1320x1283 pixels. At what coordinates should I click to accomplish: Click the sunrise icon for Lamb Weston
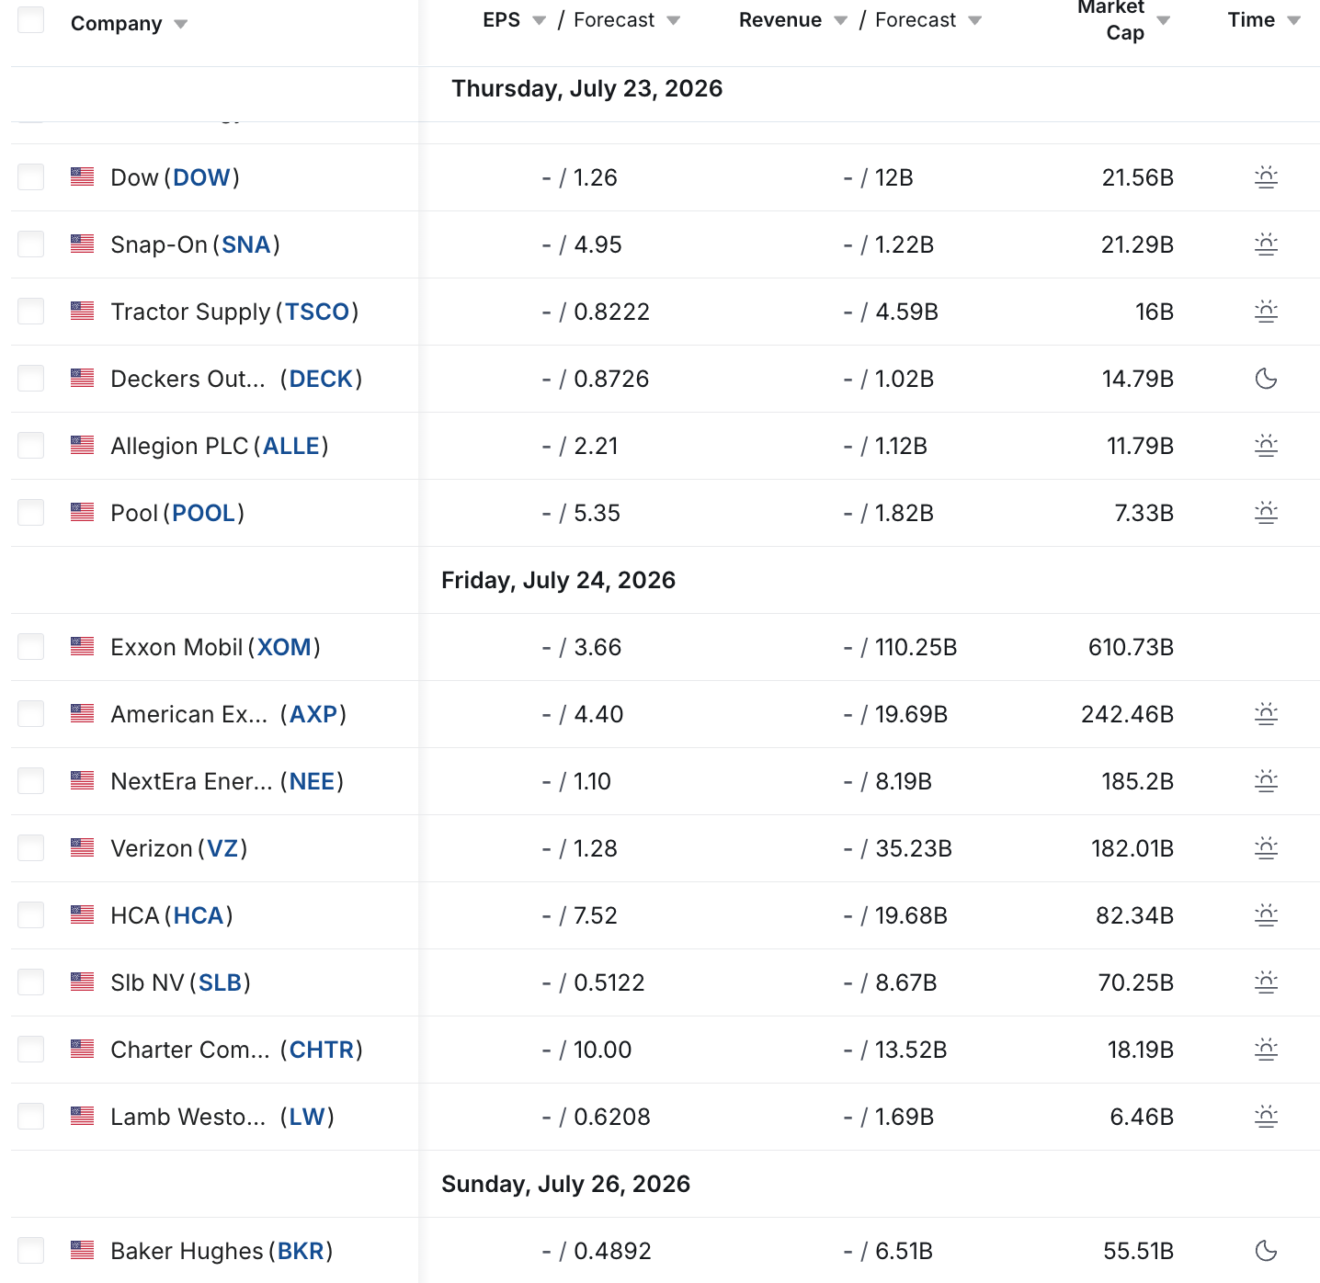point(1266,1117)
